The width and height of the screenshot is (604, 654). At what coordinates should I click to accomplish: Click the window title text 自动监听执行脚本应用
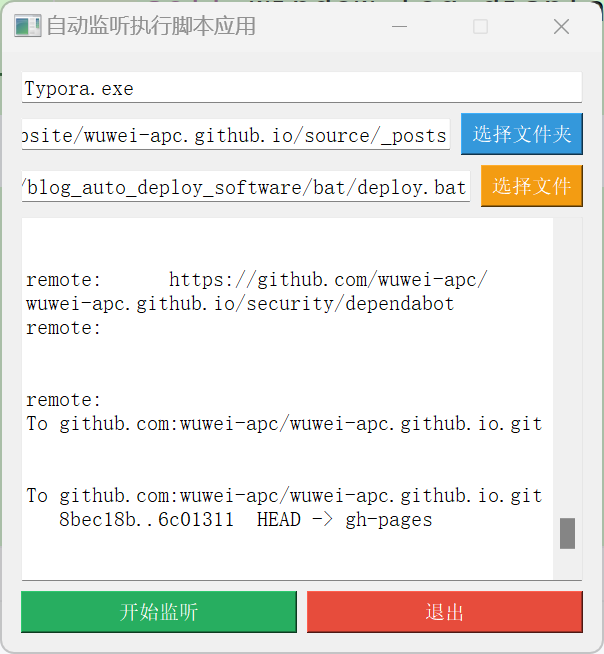[151, 27]
